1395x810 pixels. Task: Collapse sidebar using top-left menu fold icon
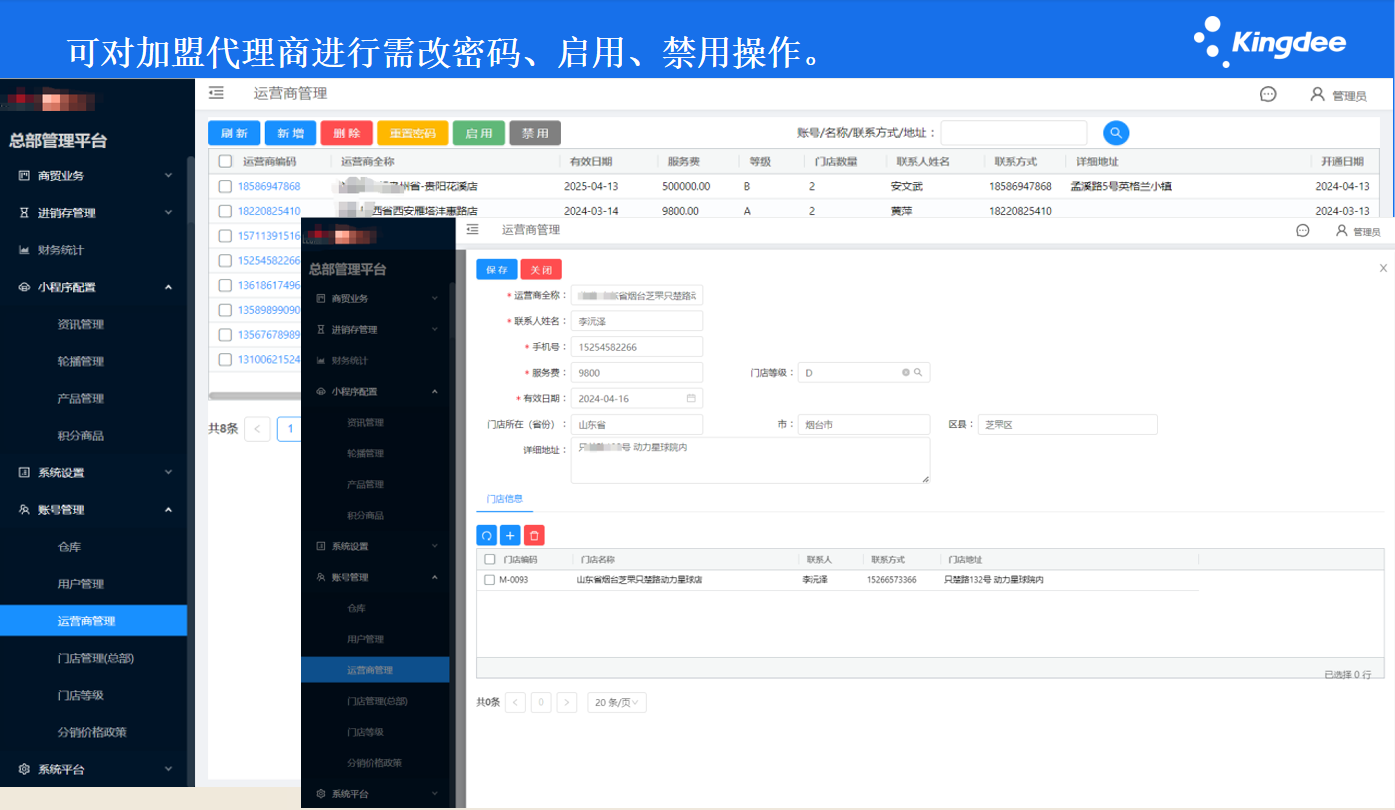coord(216,93)
